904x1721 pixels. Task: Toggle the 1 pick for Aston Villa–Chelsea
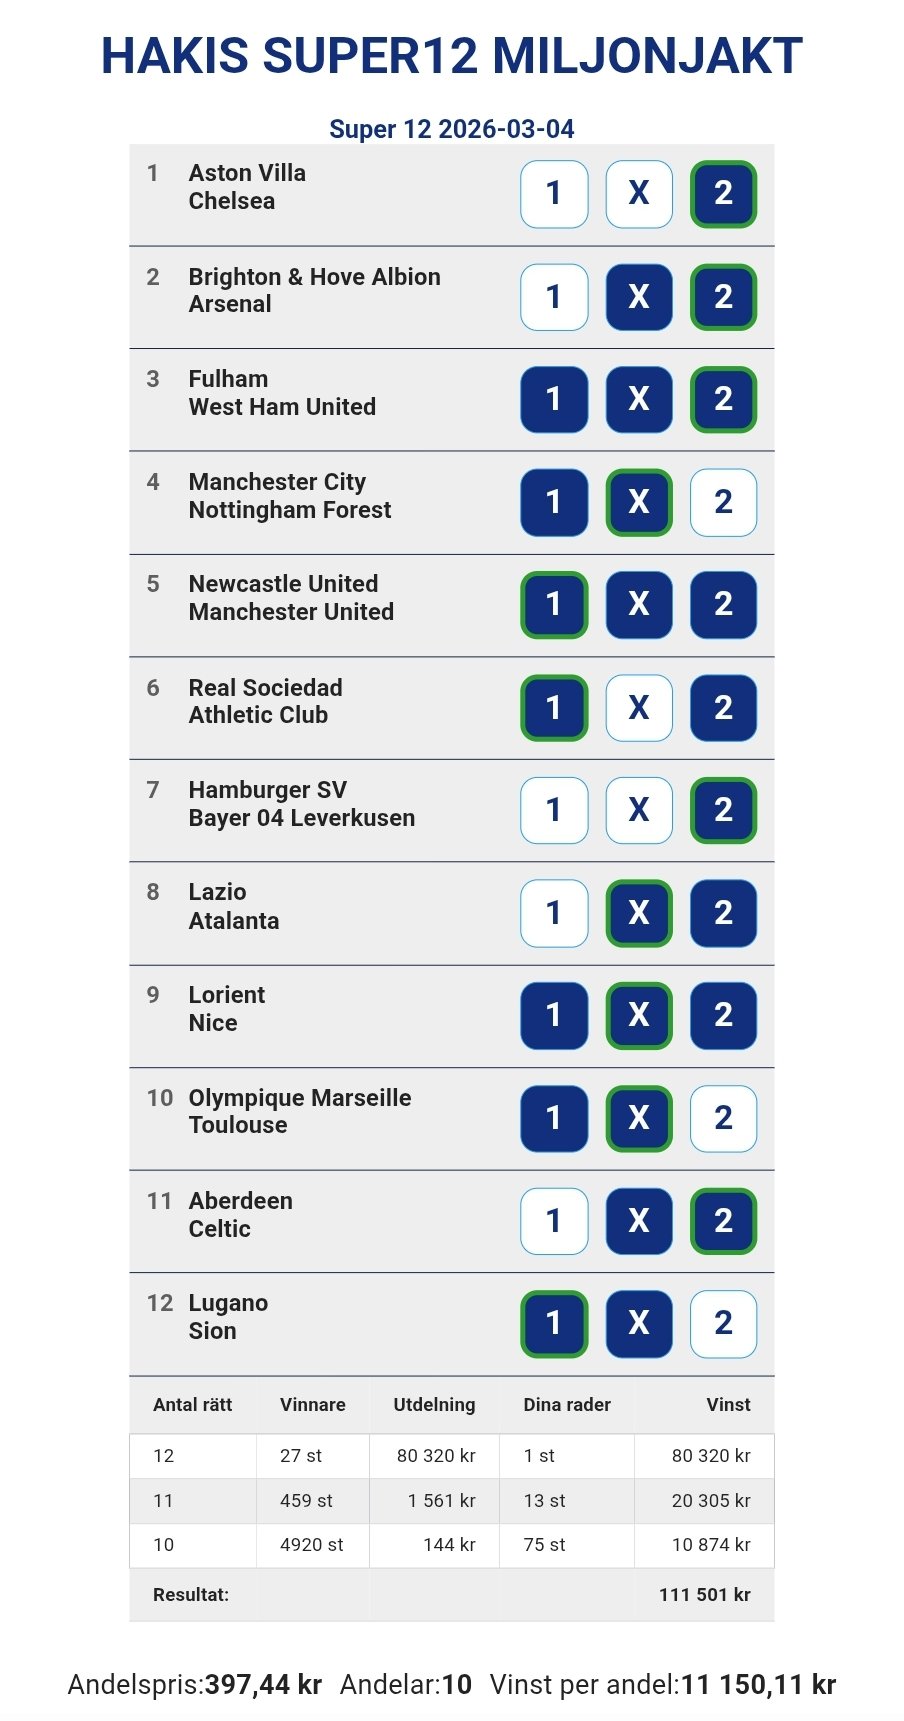pyautogui.click(x=554, y=194)
